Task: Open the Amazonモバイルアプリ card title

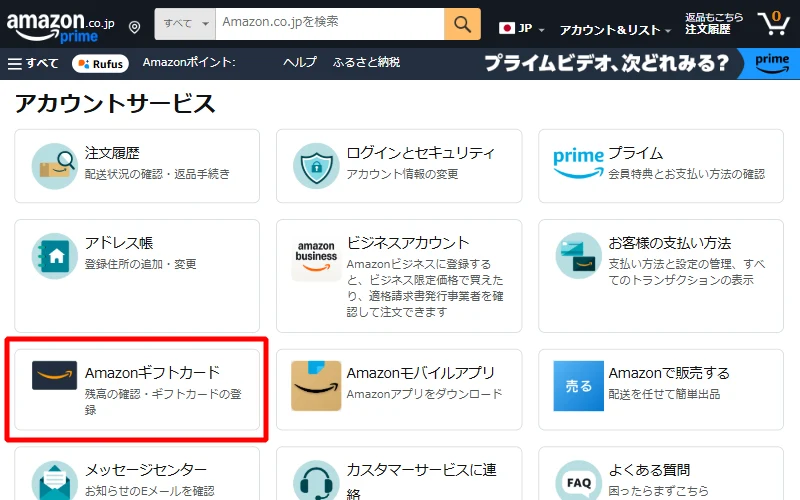Action: [420, 373]
